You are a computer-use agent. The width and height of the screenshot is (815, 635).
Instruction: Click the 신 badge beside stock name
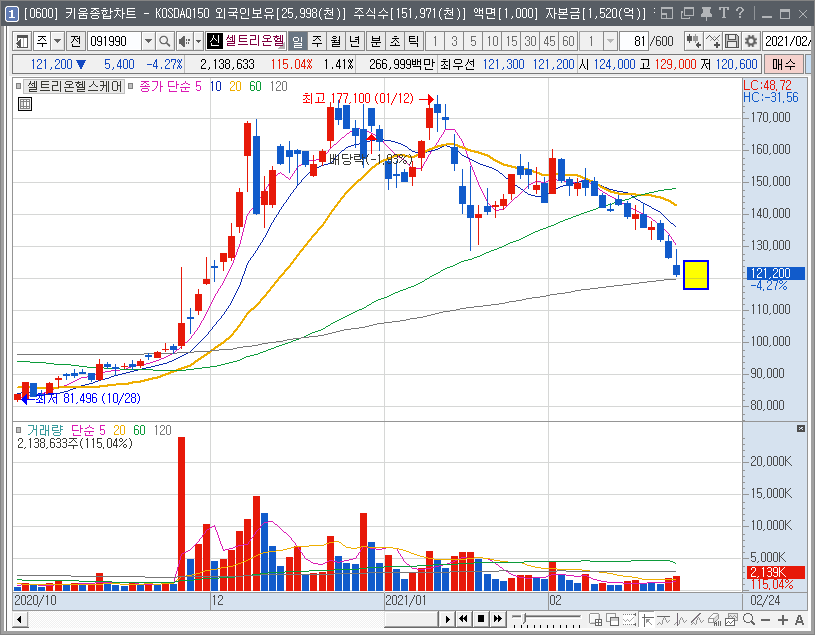214,41
